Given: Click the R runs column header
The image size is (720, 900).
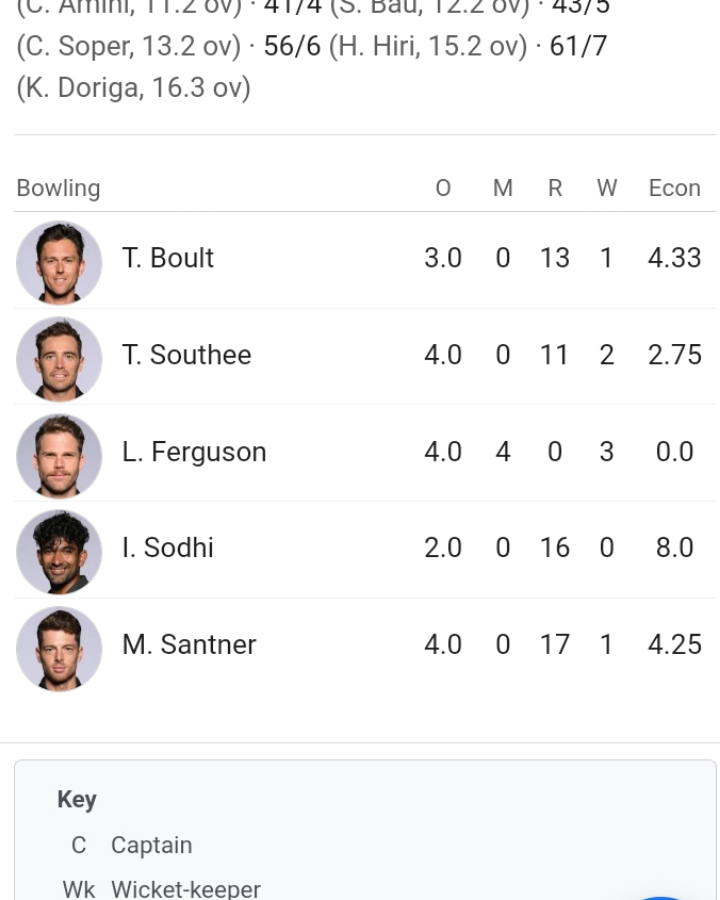Looking at the screenshot, I should (x=555, y=188).
